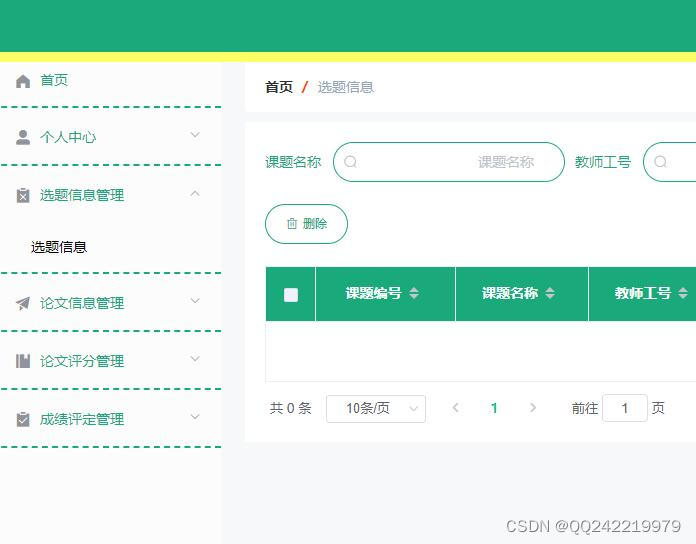
Task: Expand the 论文评分管理 chevron
Action: [195, 359]
